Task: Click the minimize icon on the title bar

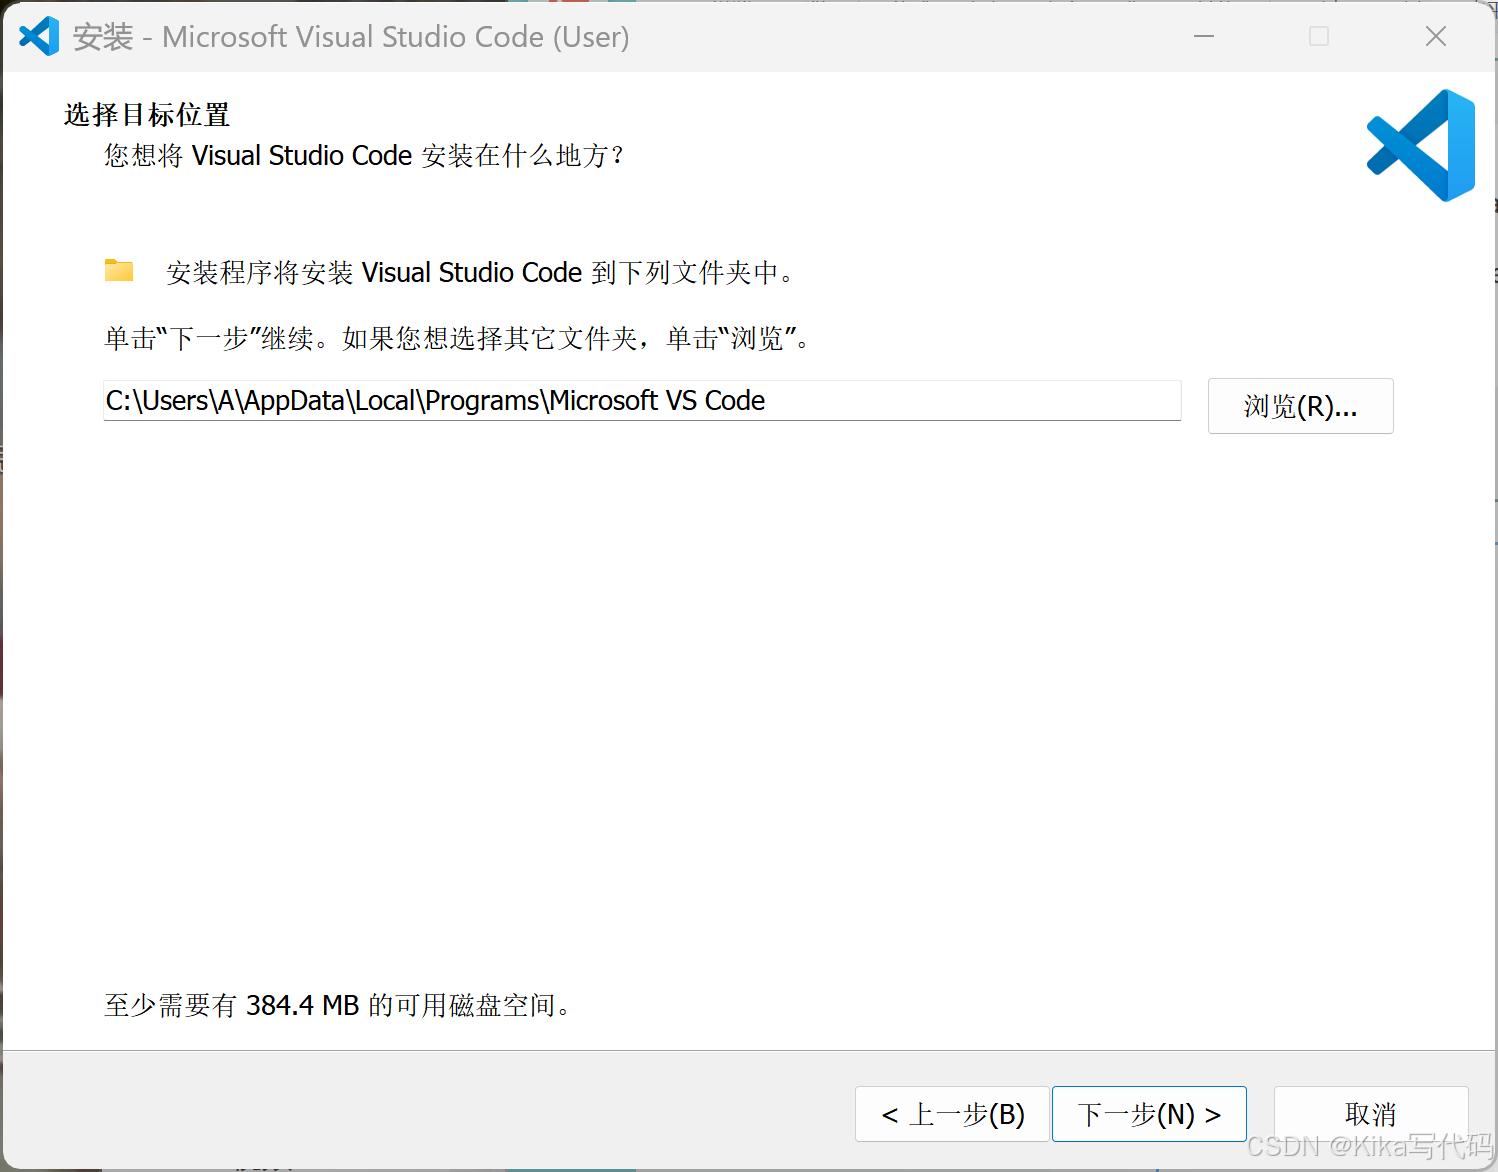Action: coord(1203,36)
